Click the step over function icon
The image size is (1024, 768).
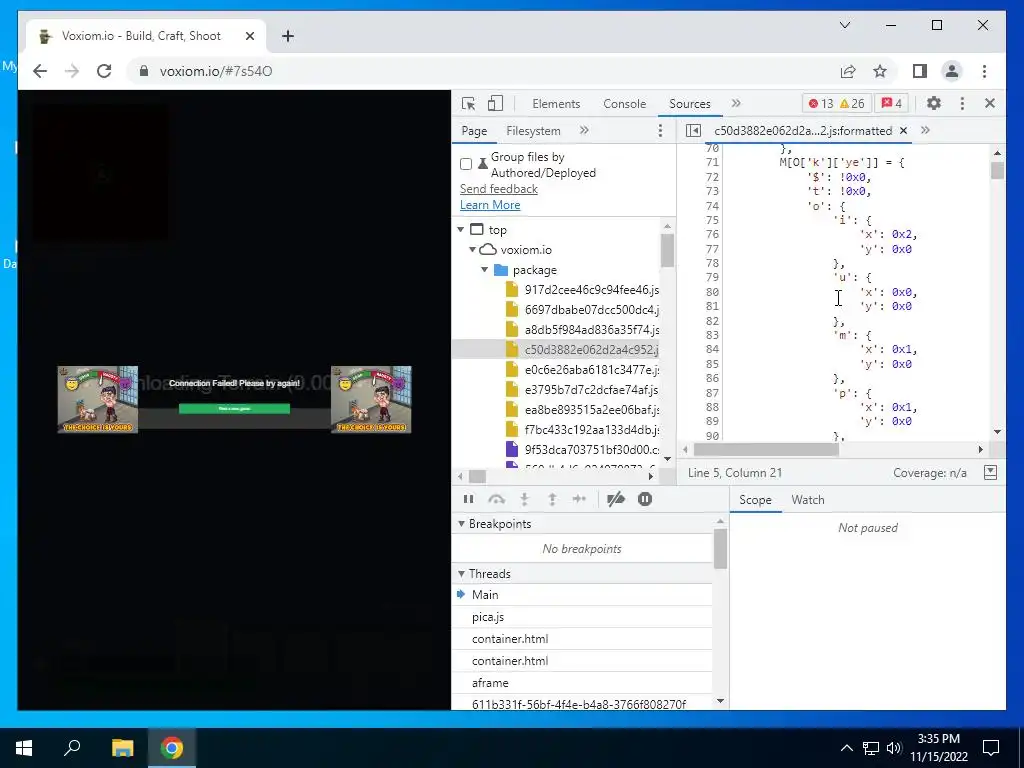click(x=496, y=500)
